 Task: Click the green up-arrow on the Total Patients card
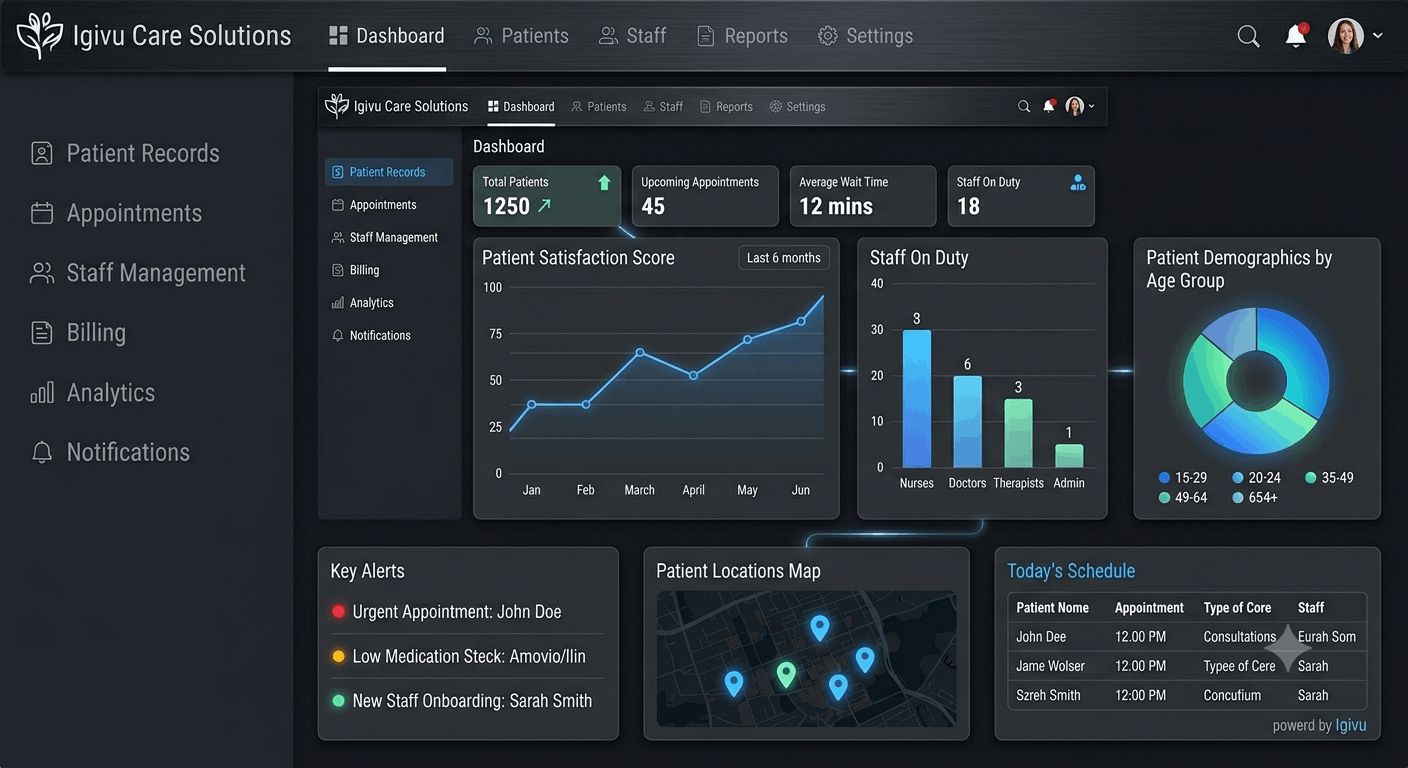(x=604, y=183)
